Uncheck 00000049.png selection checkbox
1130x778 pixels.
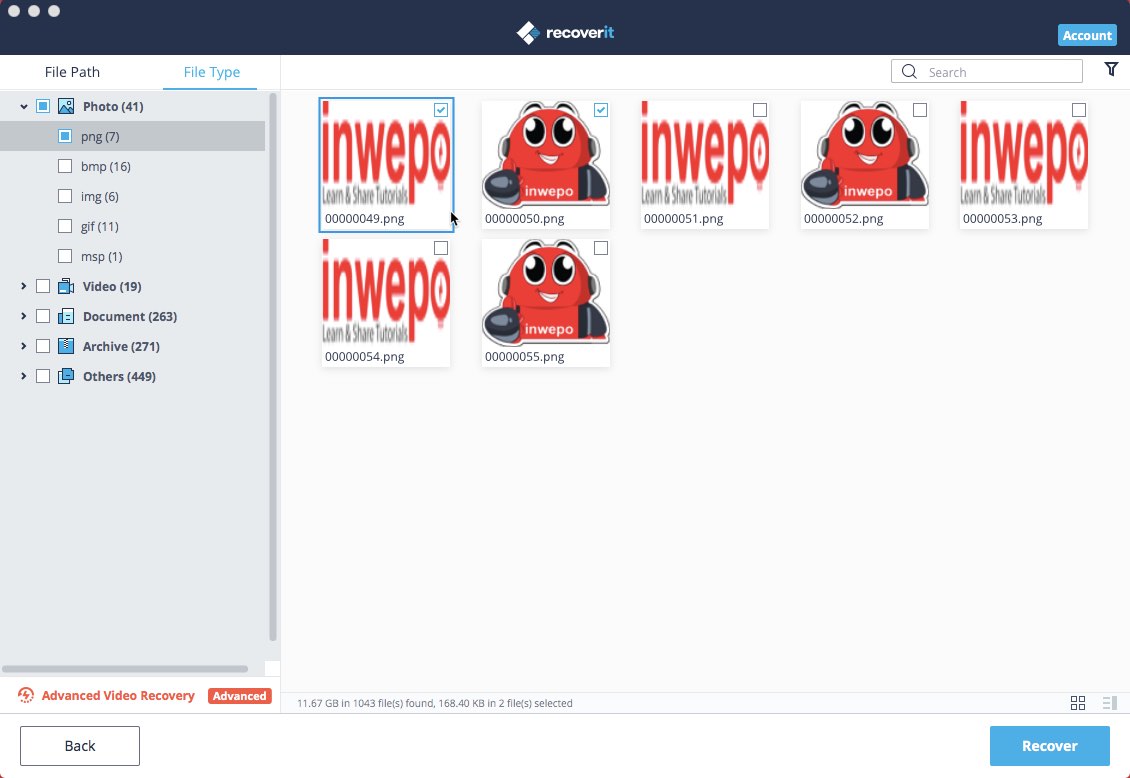tap(441, 110)
